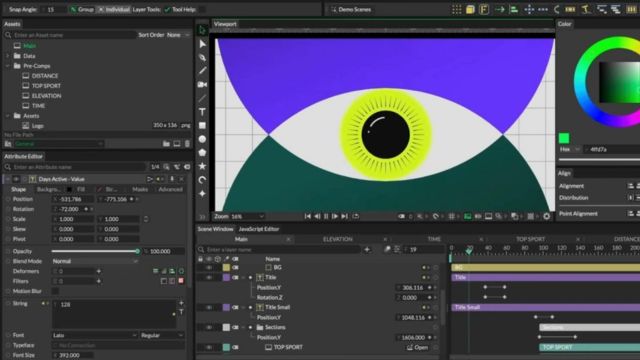
Task: Click Add Deformer plus button
Action: point(98,271)
